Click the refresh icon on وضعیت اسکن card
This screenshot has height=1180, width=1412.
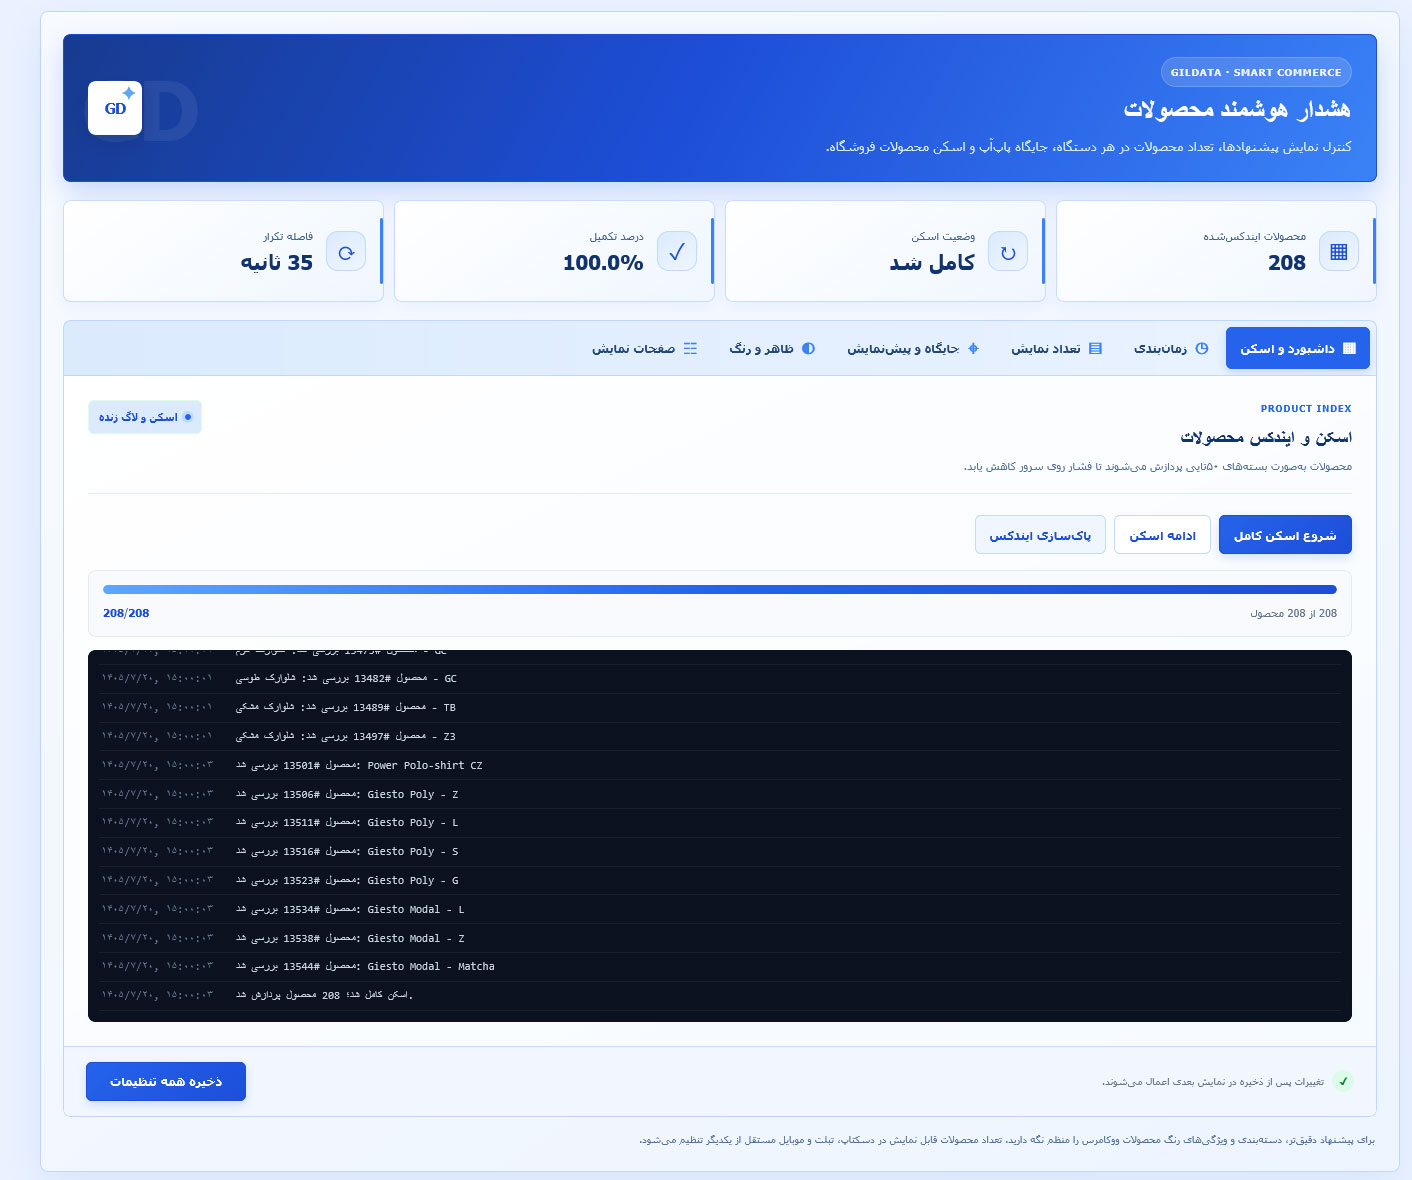click(1008, 252)
